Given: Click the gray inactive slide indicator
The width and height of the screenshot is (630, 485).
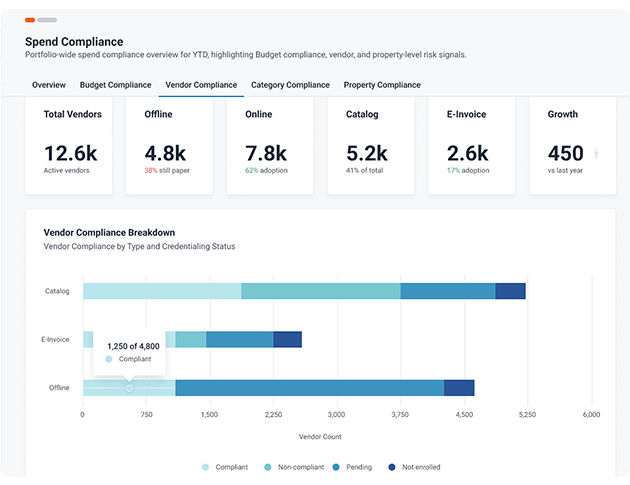Looking at the screenshot, I should point(47,20).
